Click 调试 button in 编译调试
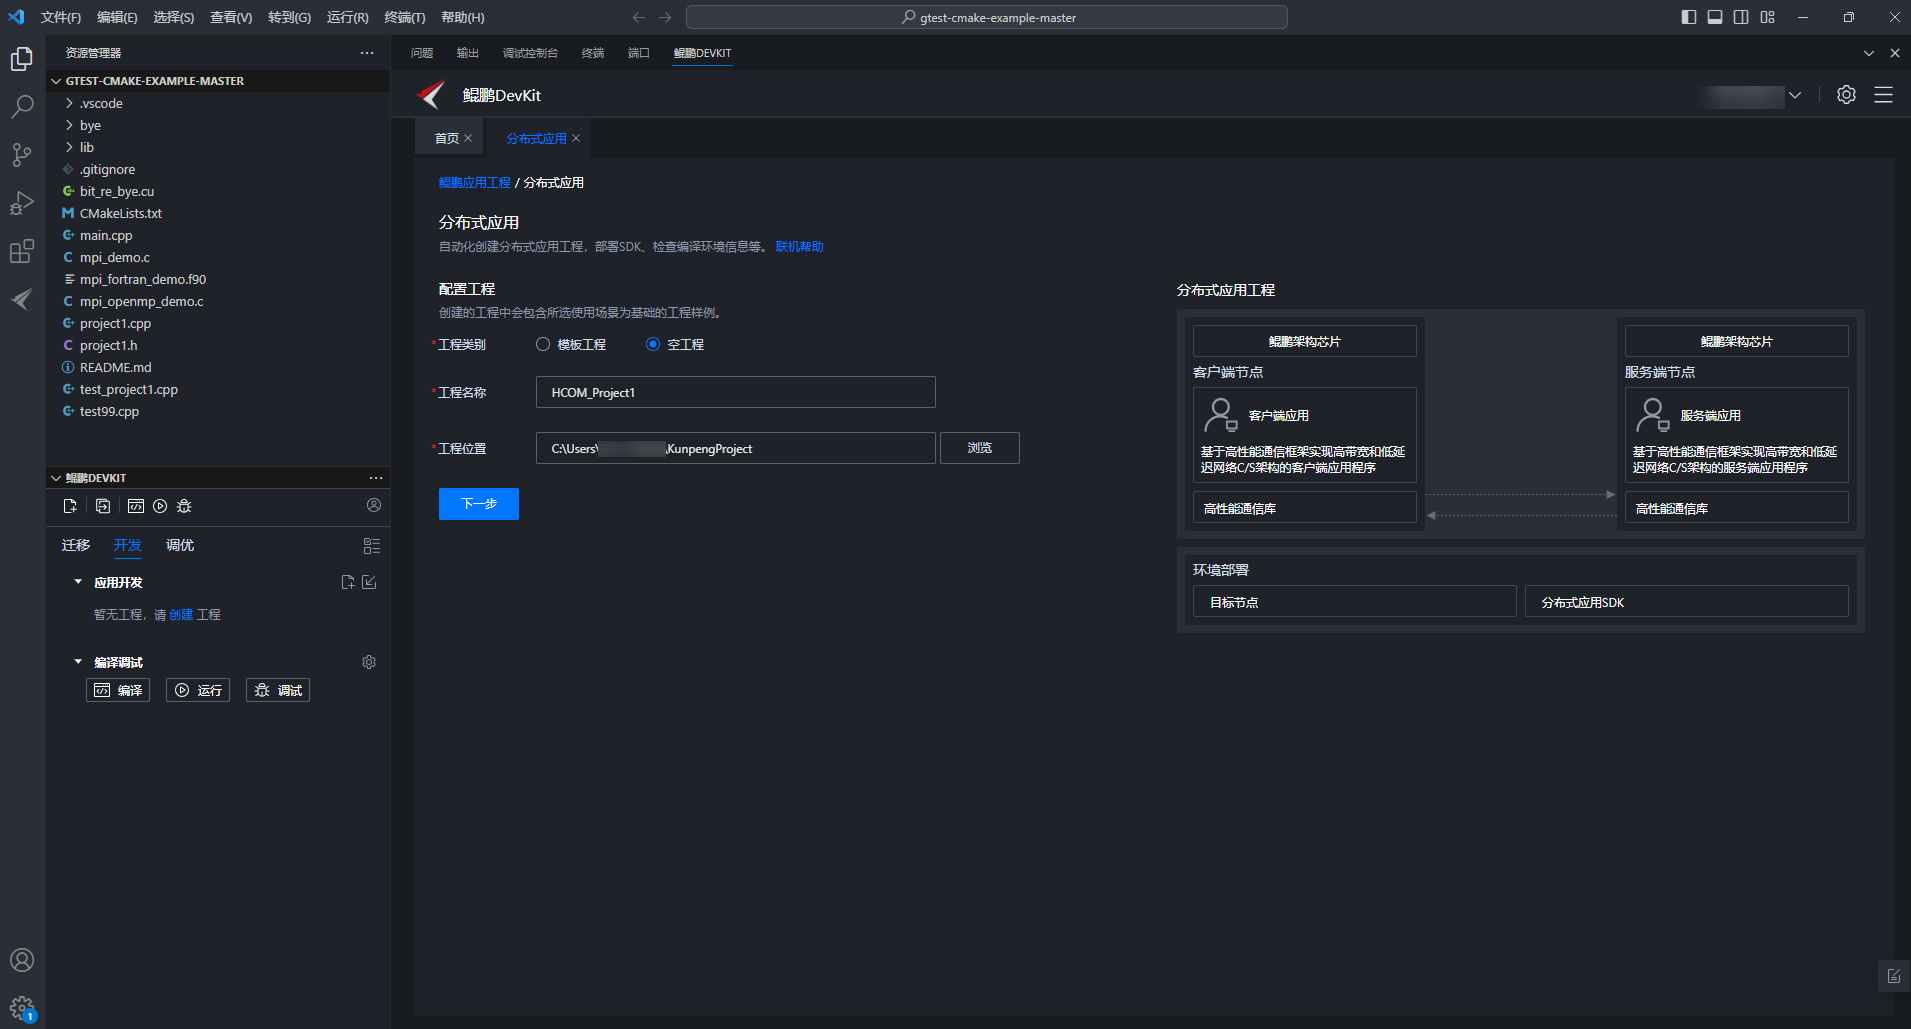This screenshot has height=1029, width=1911. pos(278,690)
